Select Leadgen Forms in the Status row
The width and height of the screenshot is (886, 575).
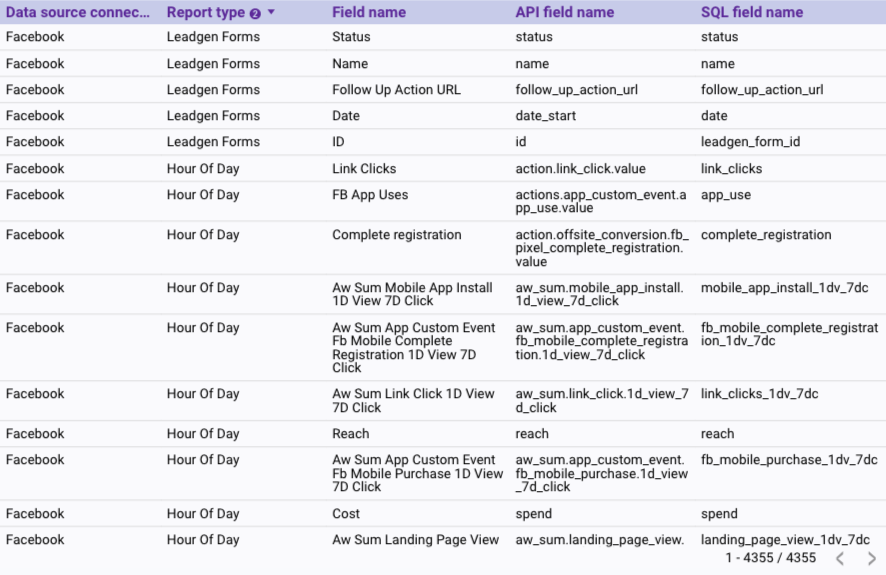coord(213,37)
